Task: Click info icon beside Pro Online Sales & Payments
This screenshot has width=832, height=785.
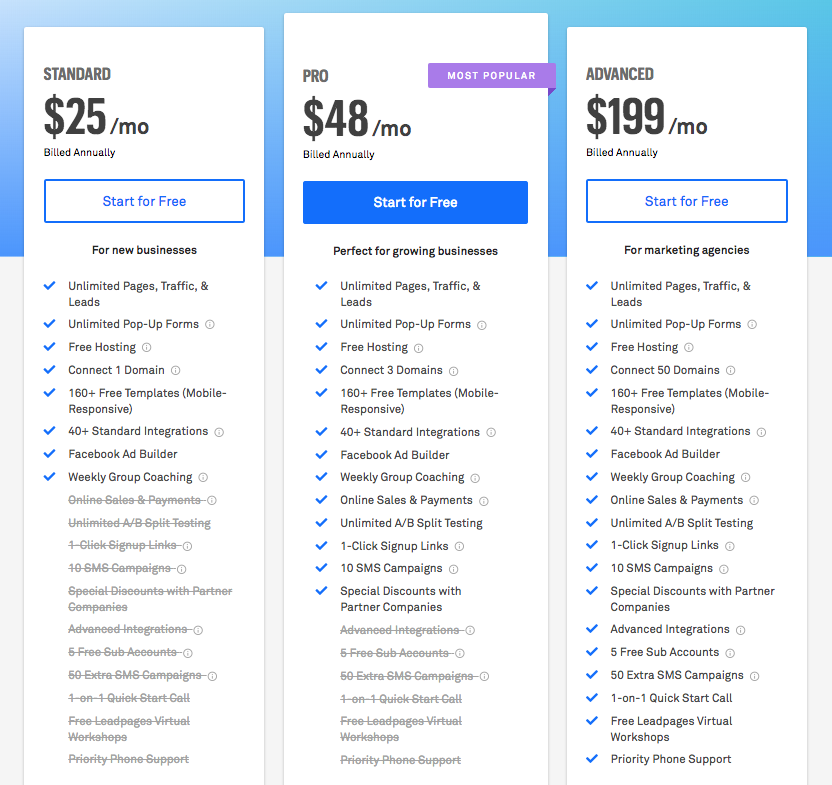Action: (x=484, y=500)
